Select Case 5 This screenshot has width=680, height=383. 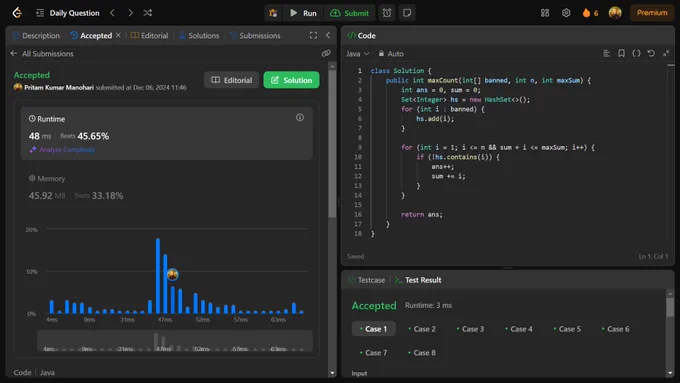tap(567, 329)
